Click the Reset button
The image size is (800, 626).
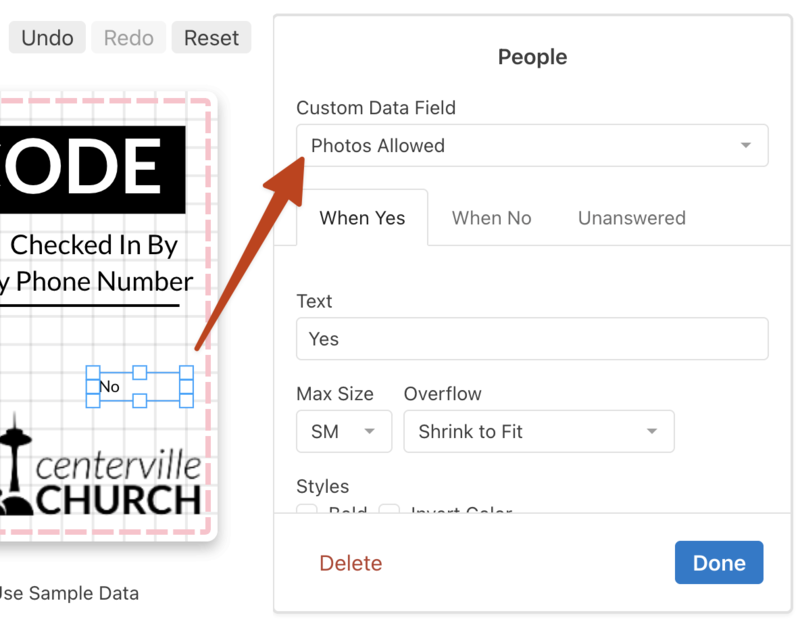tap(211, 38)
